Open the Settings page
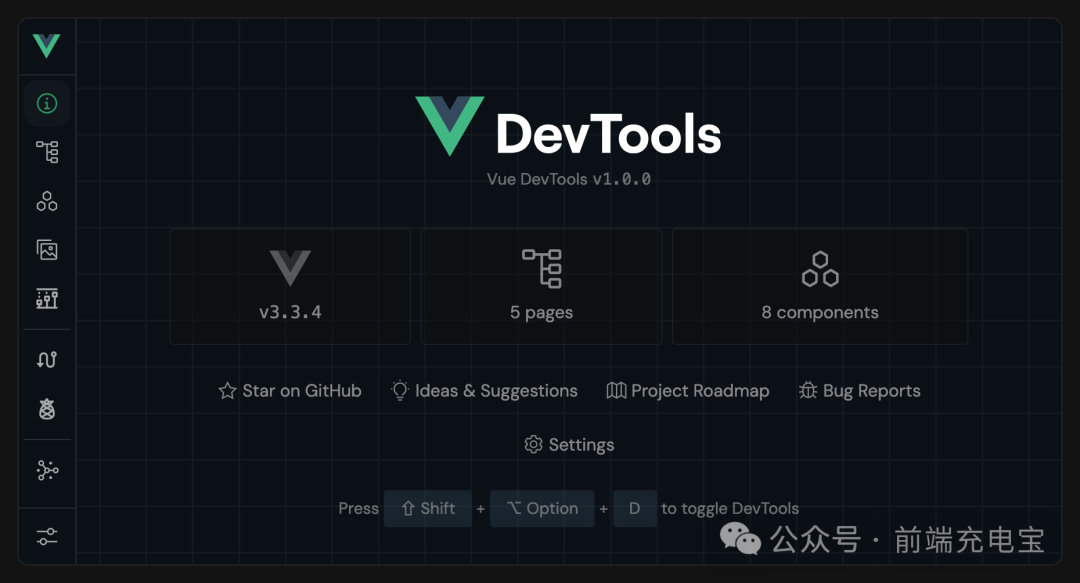 pyautogui.click(x=569, y=444)
